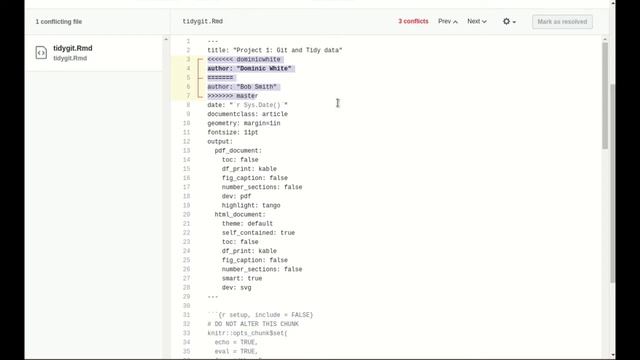Click line 'smart: true' neighbor 'number_sections: false' on line 26
Viewport: 640px width, 360px height.
262,269
